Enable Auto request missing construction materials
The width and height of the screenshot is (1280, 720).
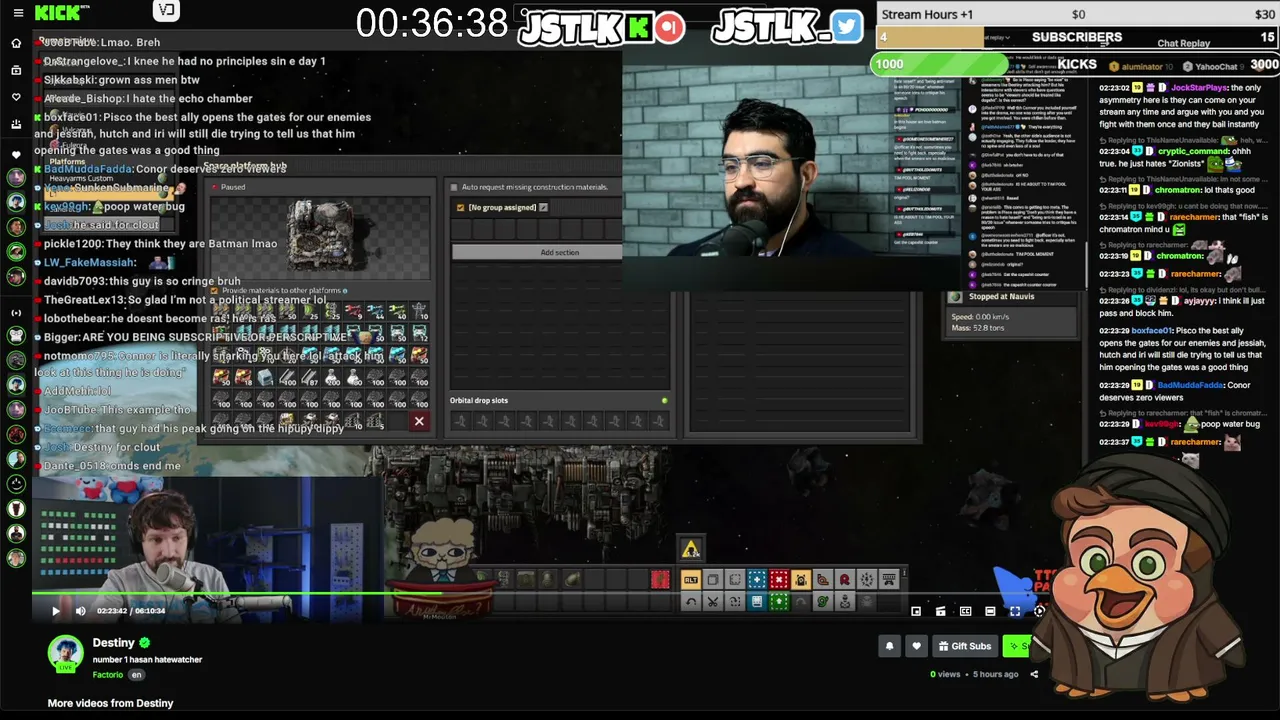(x=454, y=187)
